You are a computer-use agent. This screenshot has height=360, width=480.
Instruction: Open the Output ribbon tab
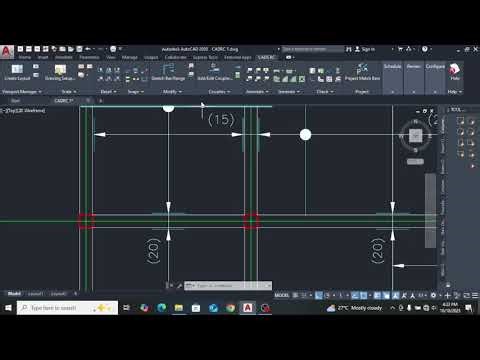(x=151, y=57)
